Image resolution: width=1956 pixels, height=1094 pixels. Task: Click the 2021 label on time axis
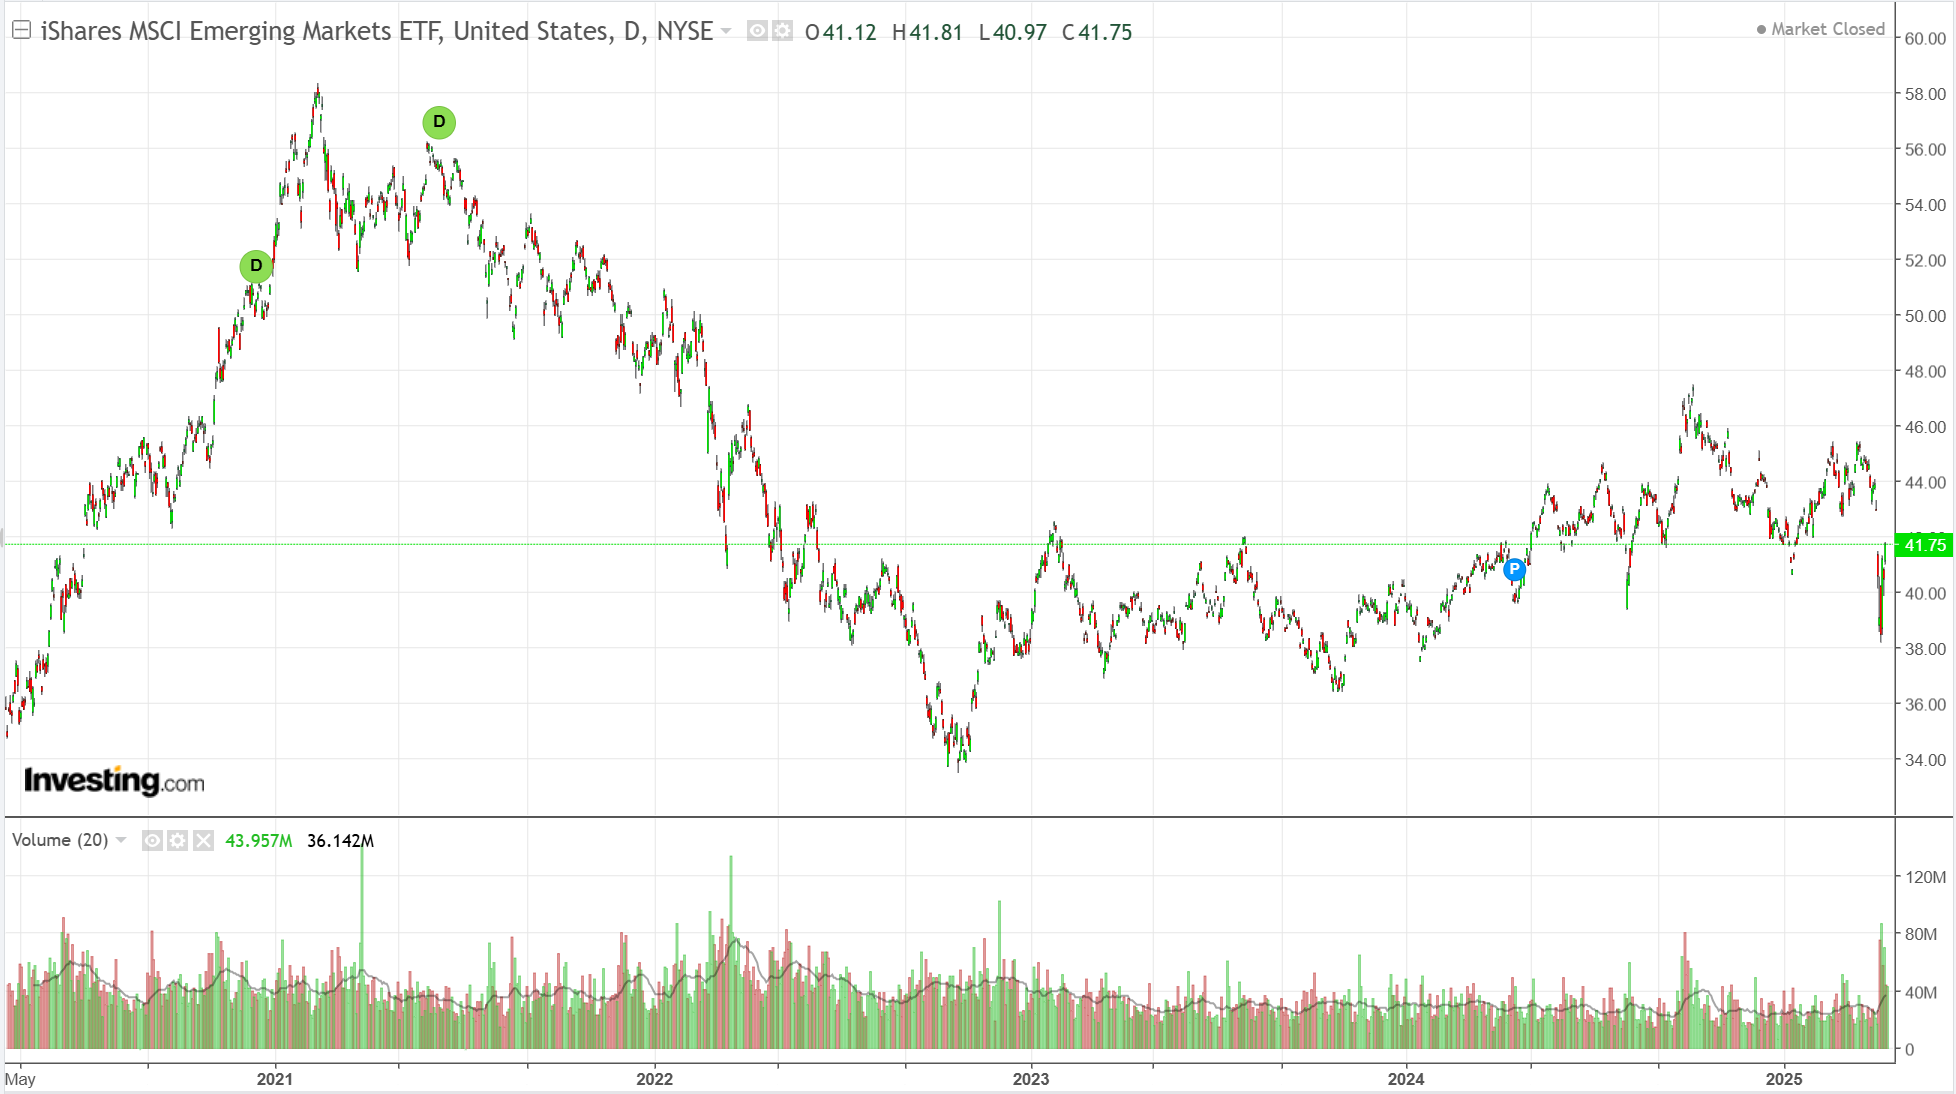[274, 1079]
